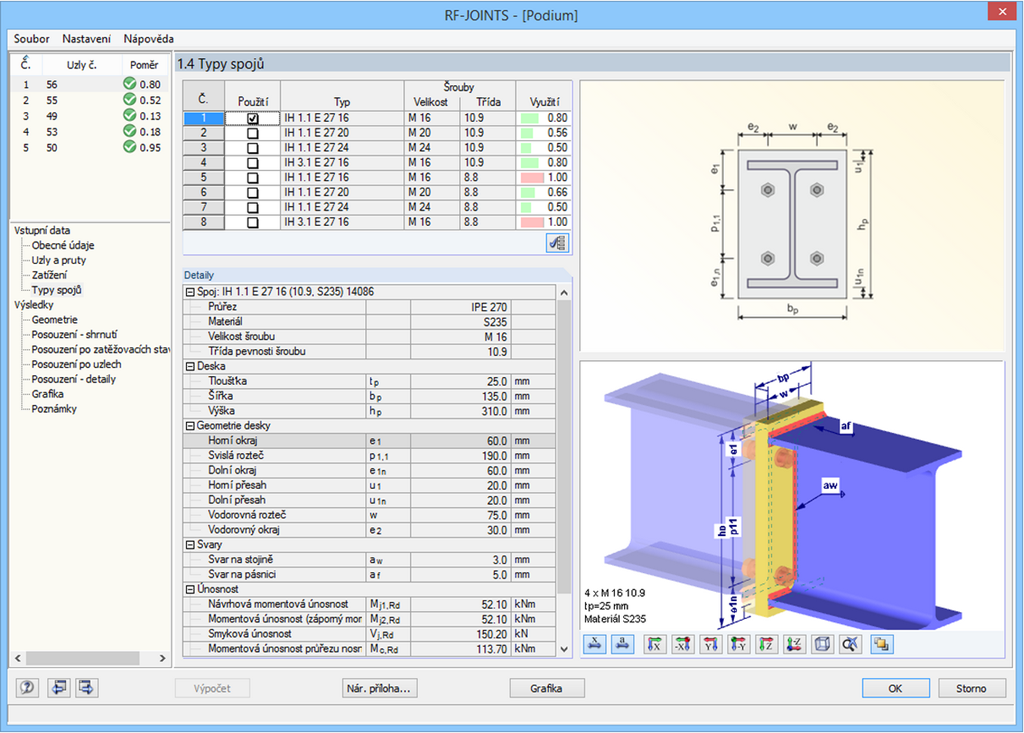
Task: Set view against Z direction
Action: [x=795, y=644]
